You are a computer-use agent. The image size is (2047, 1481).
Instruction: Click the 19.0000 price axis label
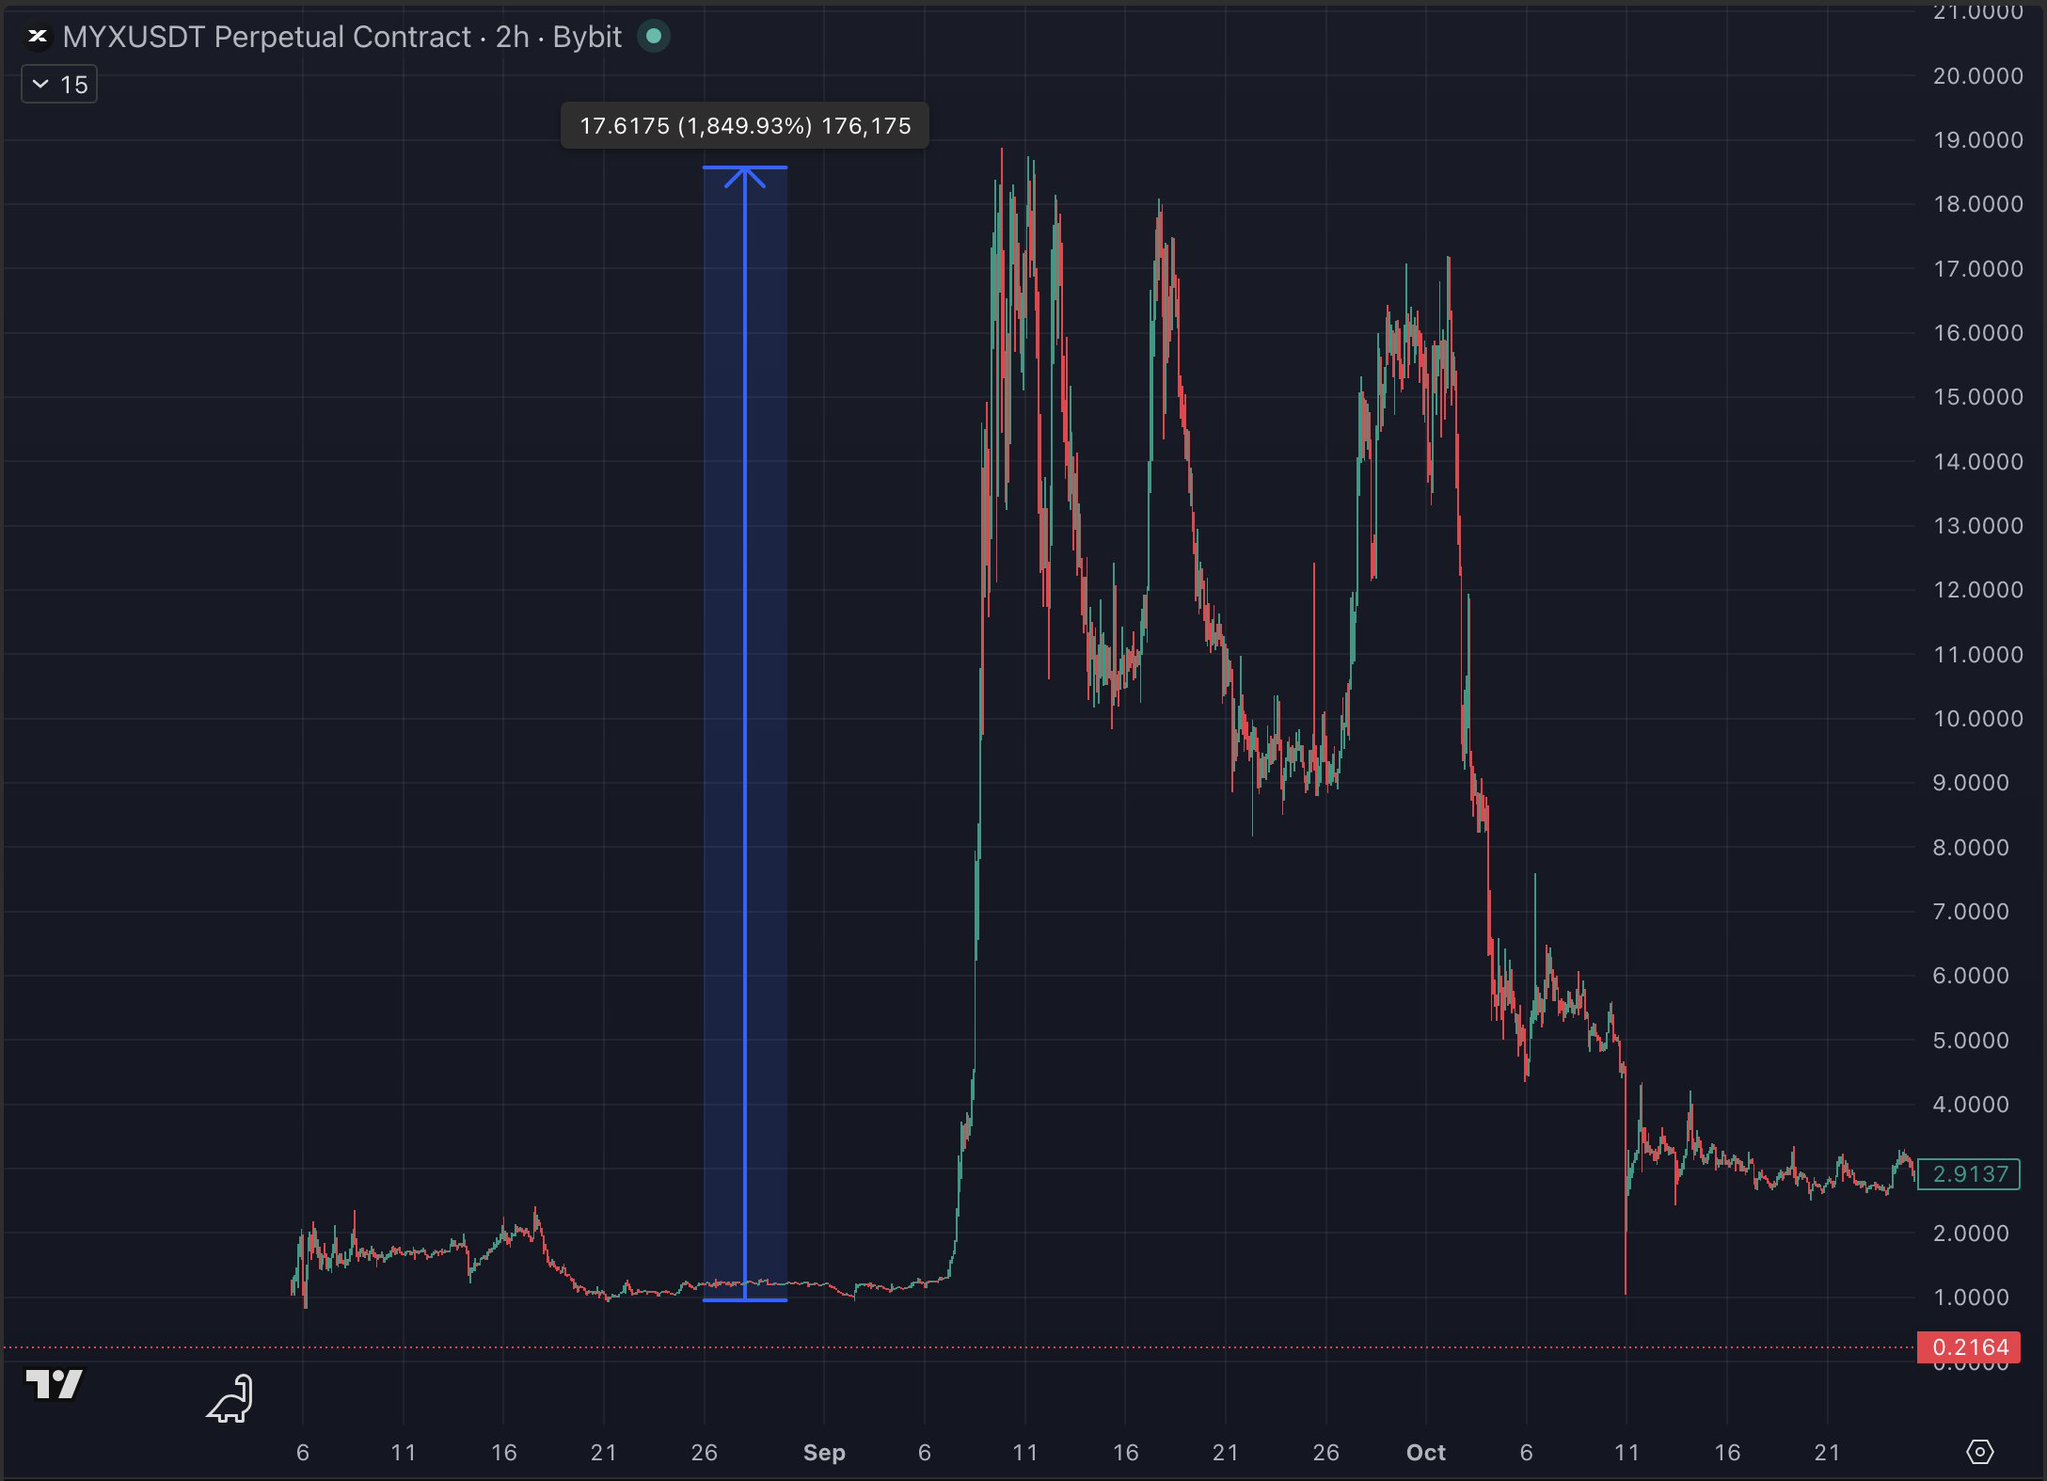(1977, 140)
